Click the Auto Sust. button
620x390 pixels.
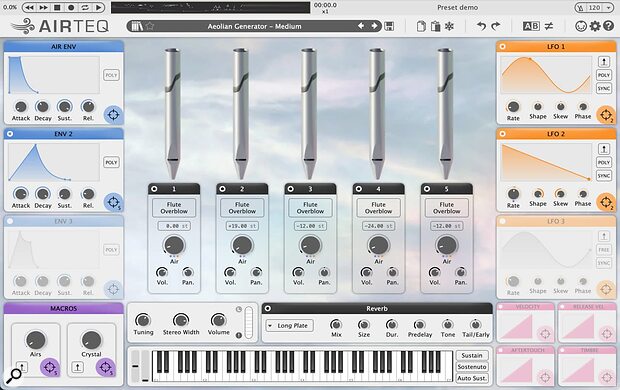pyautogui.click(x=472, y=378)
